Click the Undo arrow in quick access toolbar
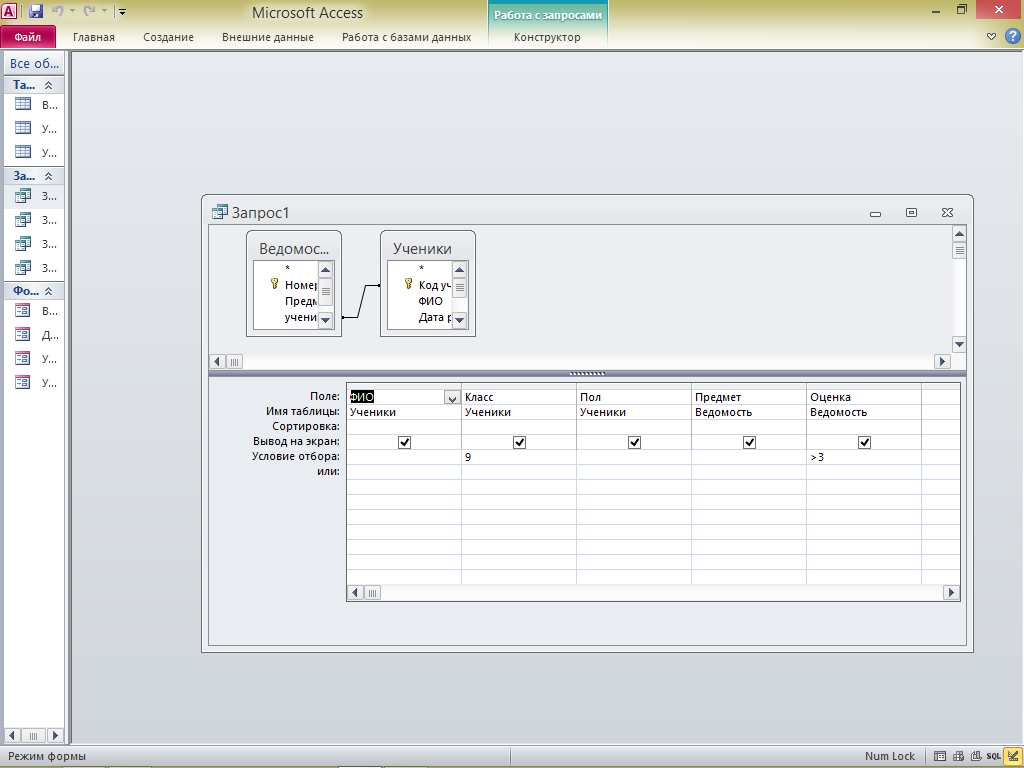The height and width of the screenshot is (768, 1024). click(57, 11)
